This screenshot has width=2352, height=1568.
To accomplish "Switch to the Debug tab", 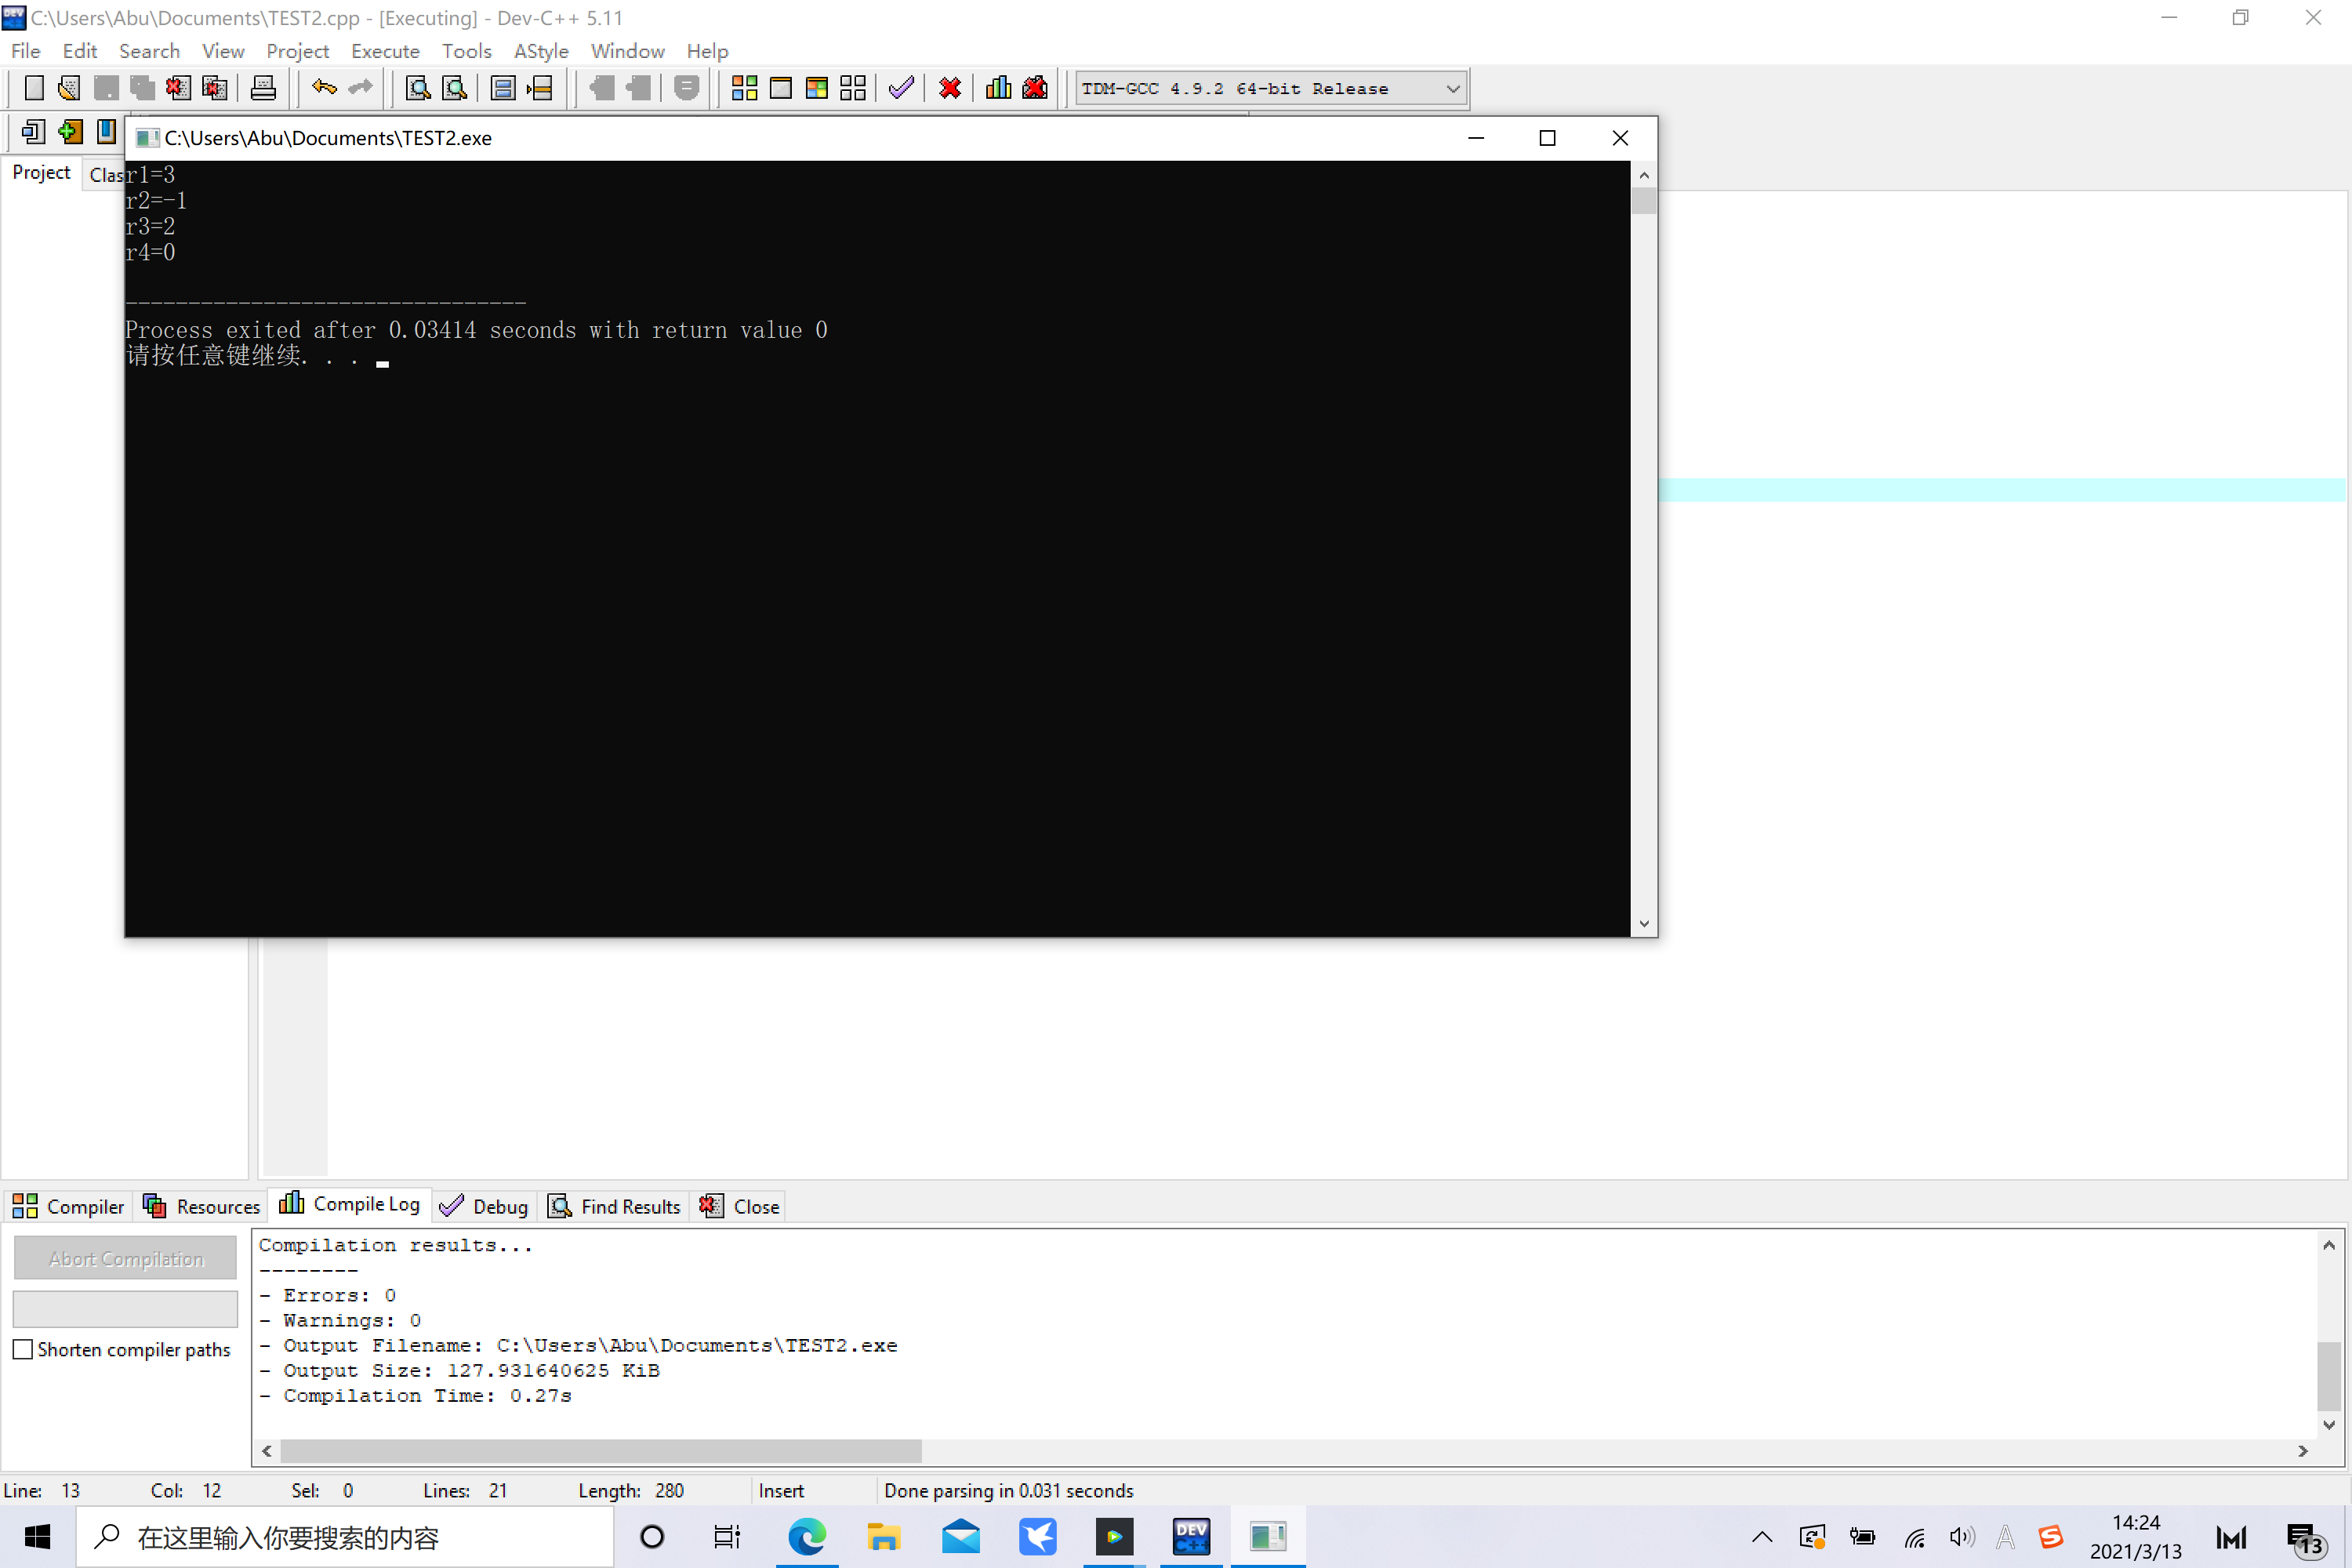I will click(485, 1206).
